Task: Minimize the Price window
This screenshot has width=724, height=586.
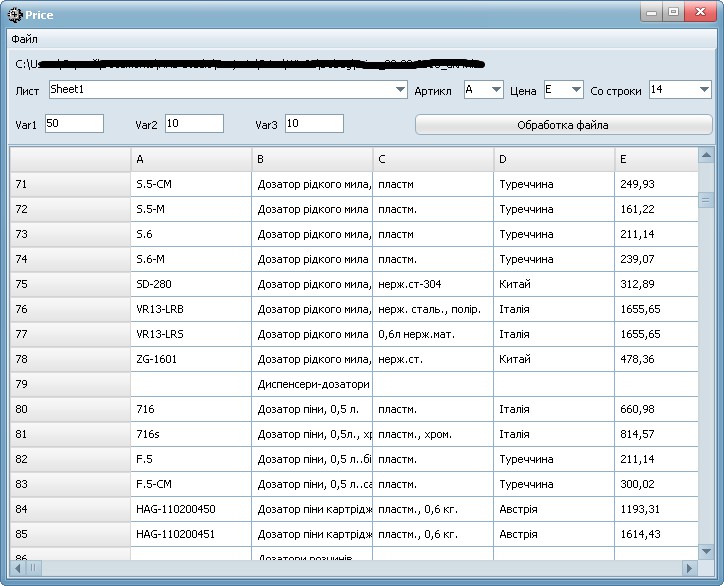Action: click(652, 12)
